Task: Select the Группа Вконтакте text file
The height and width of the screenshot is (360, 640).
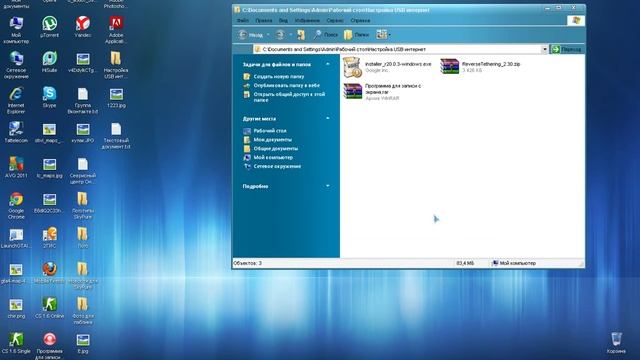Action: [83, 100]
